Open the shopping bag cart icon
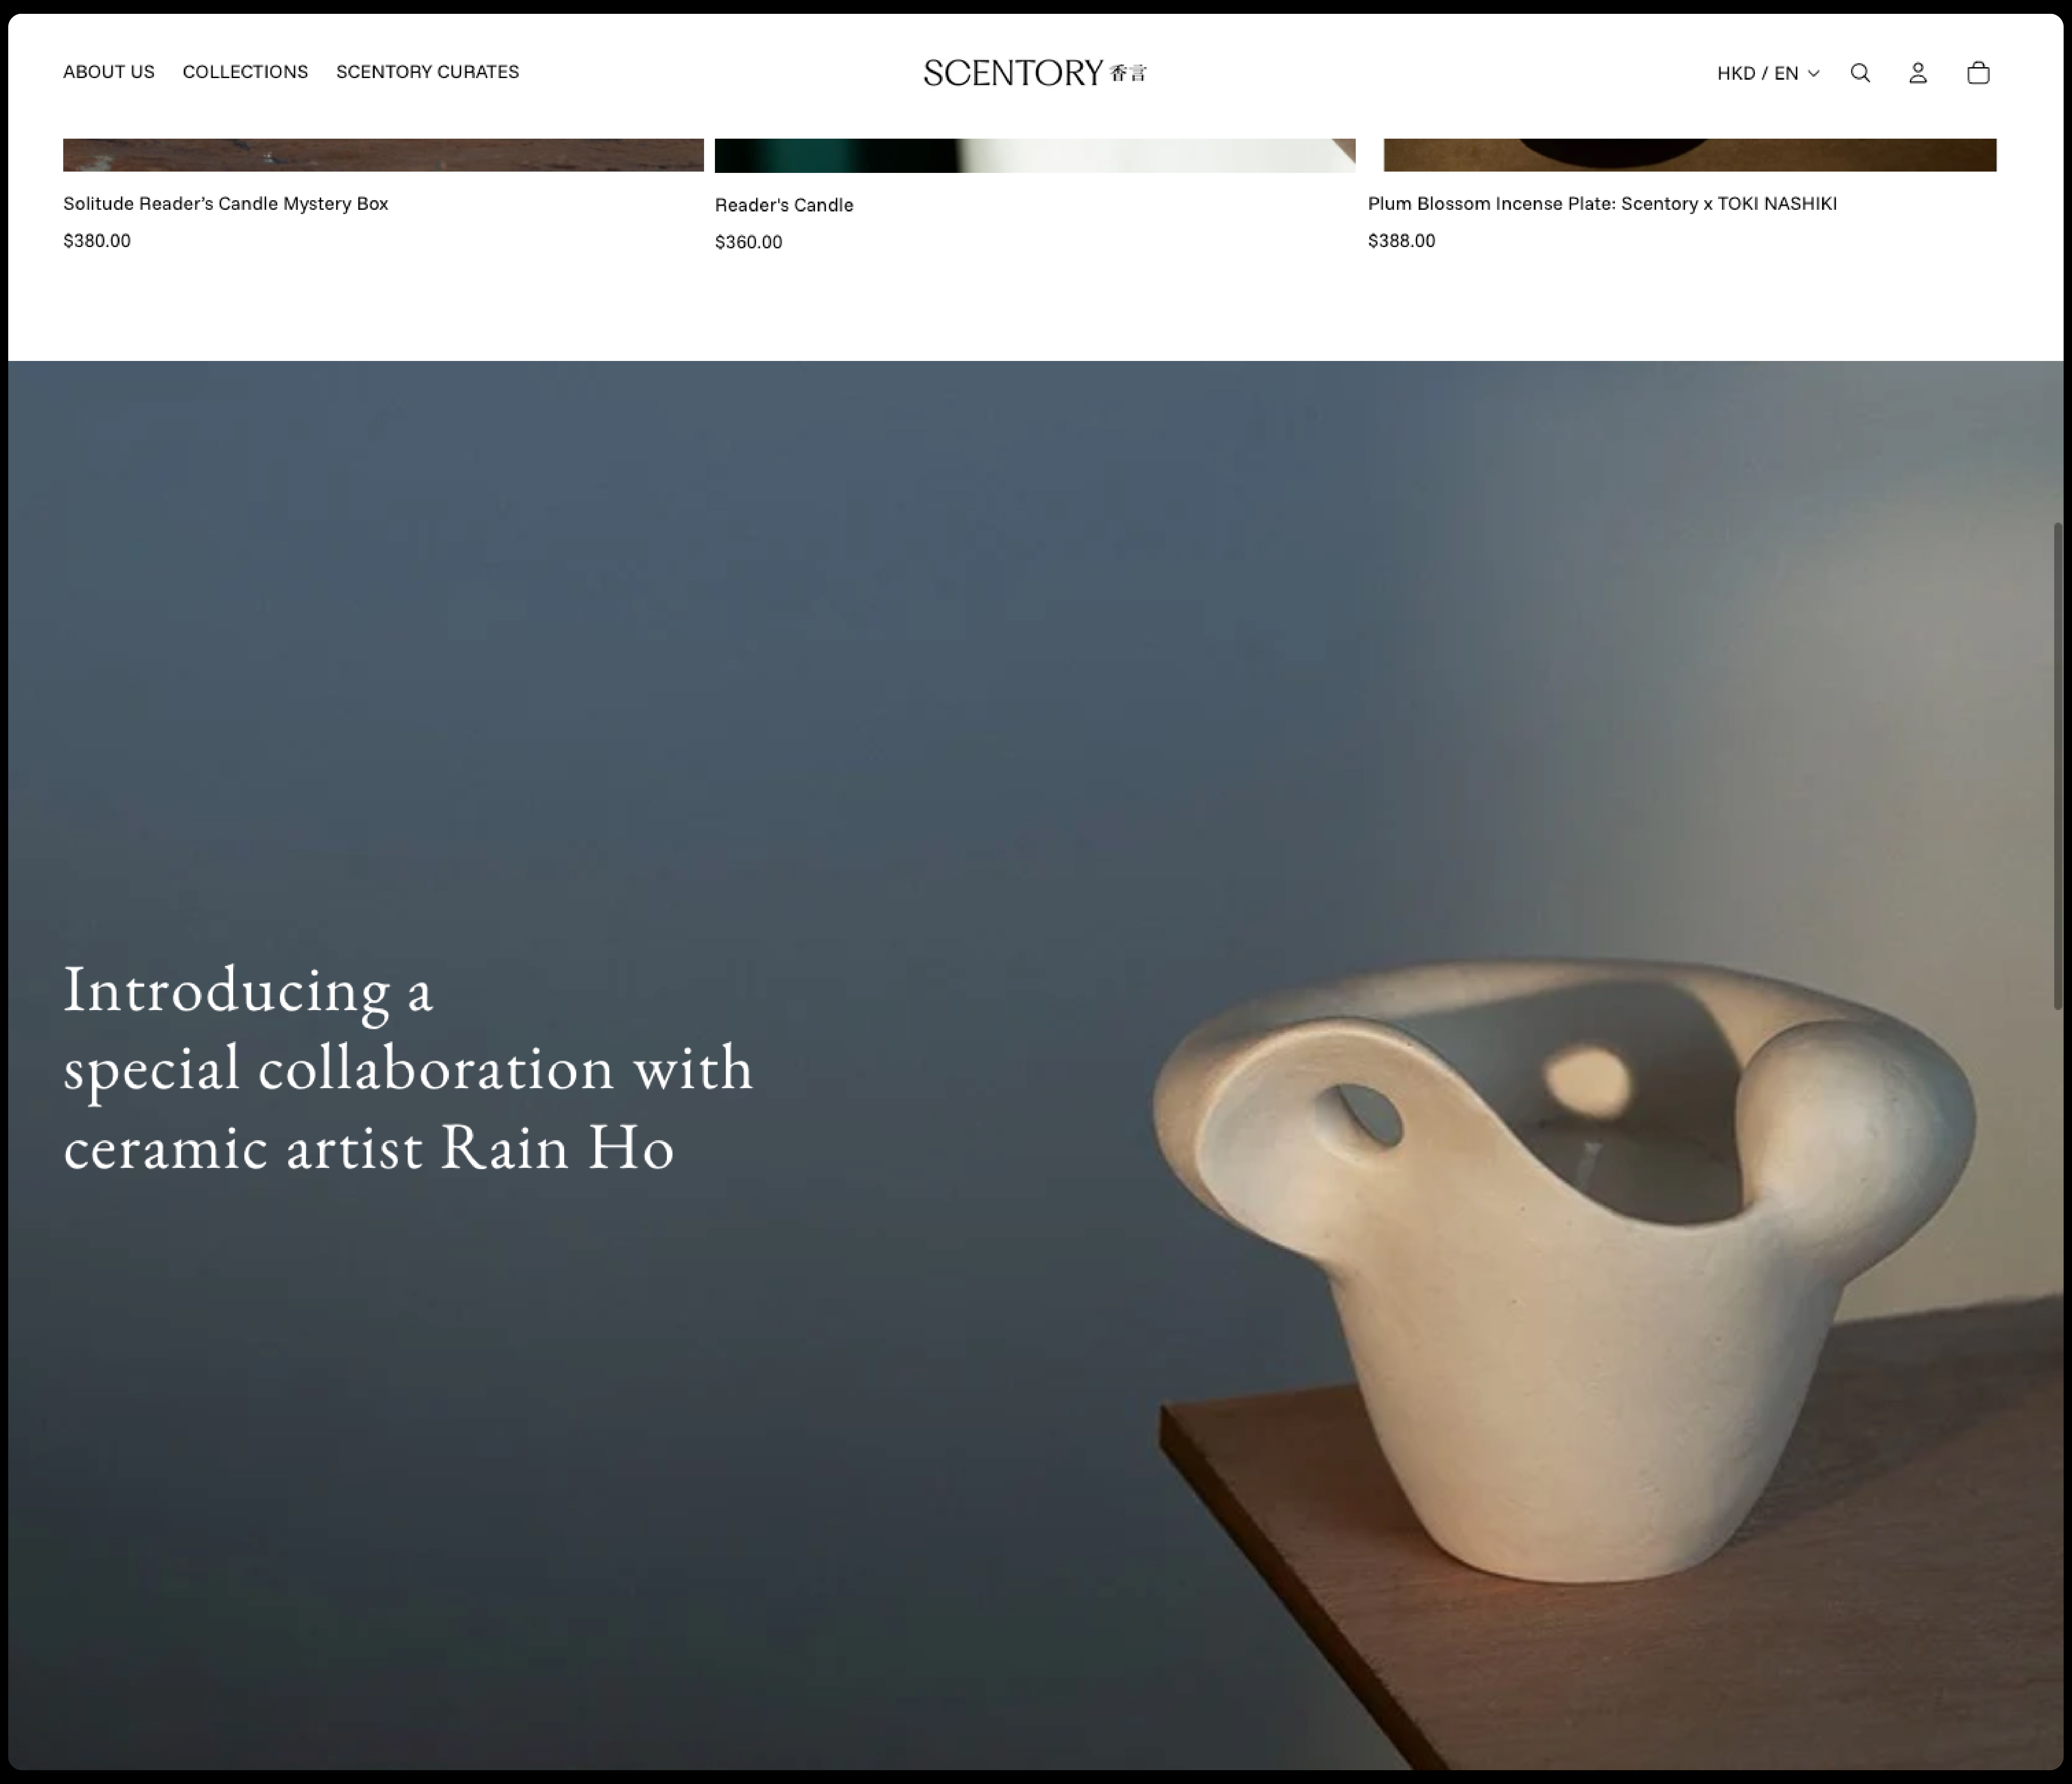Image resolution: width=2072 pixels, height=1784 pixels. point(1978,73)
